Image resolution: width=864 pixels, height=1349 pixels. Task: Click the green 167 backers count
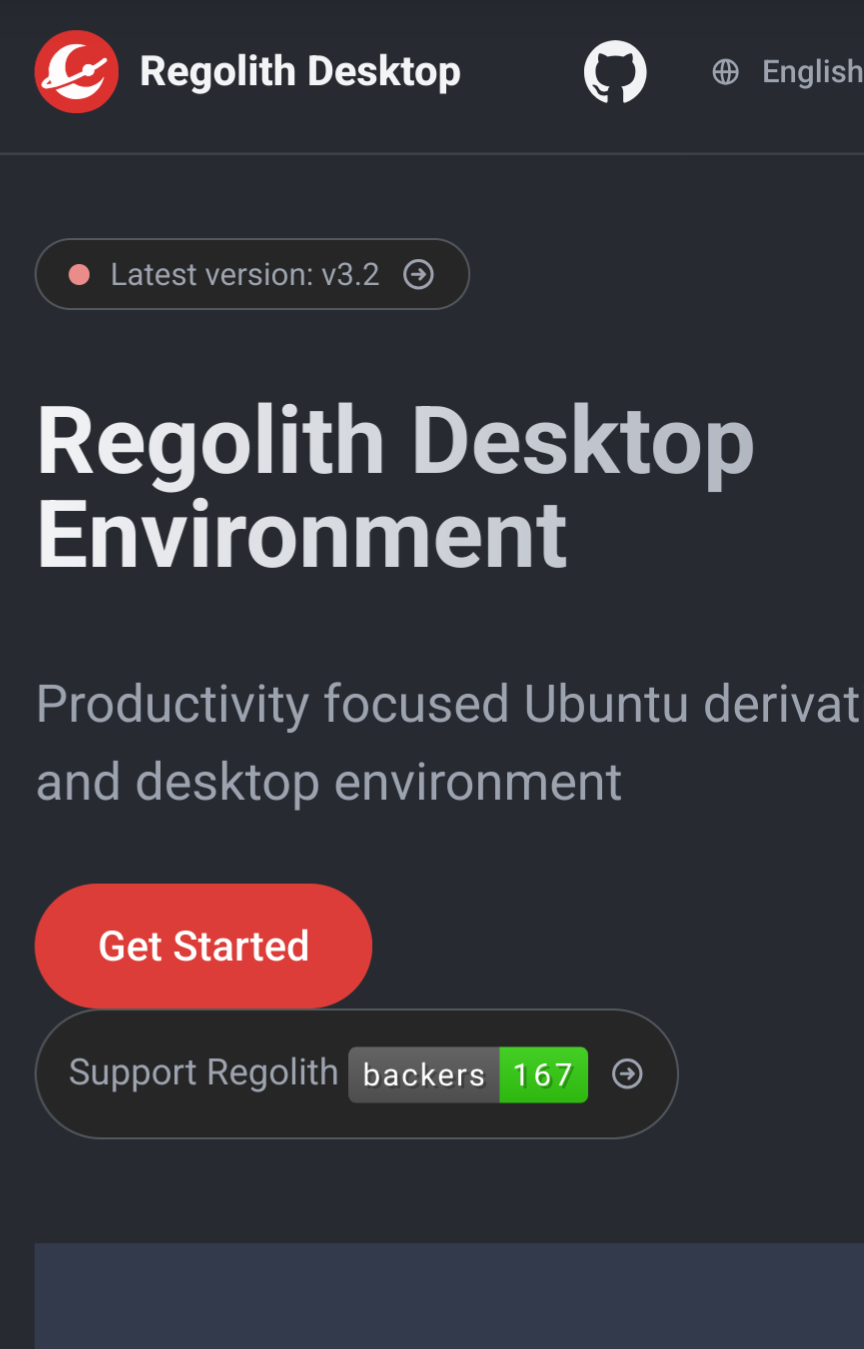[543, 1075]
